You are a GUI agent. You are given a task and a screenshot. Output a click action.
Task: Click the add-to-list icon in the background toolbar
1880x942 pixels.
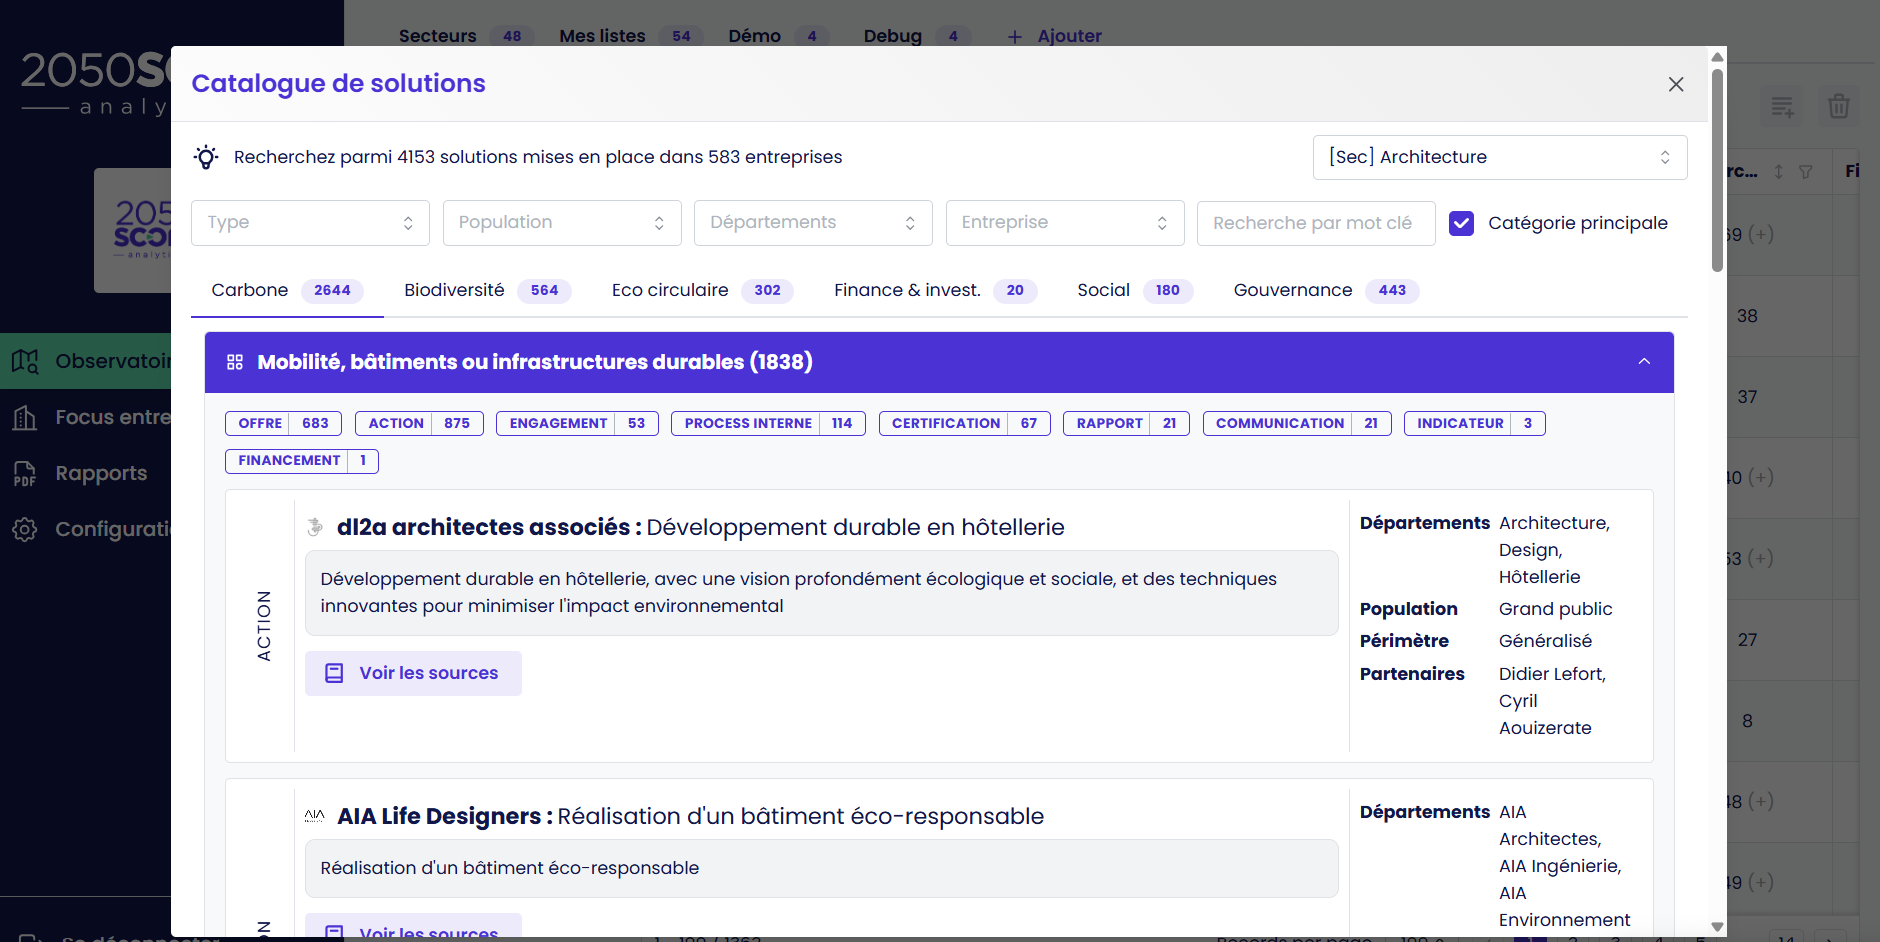tap(1782, 106)
